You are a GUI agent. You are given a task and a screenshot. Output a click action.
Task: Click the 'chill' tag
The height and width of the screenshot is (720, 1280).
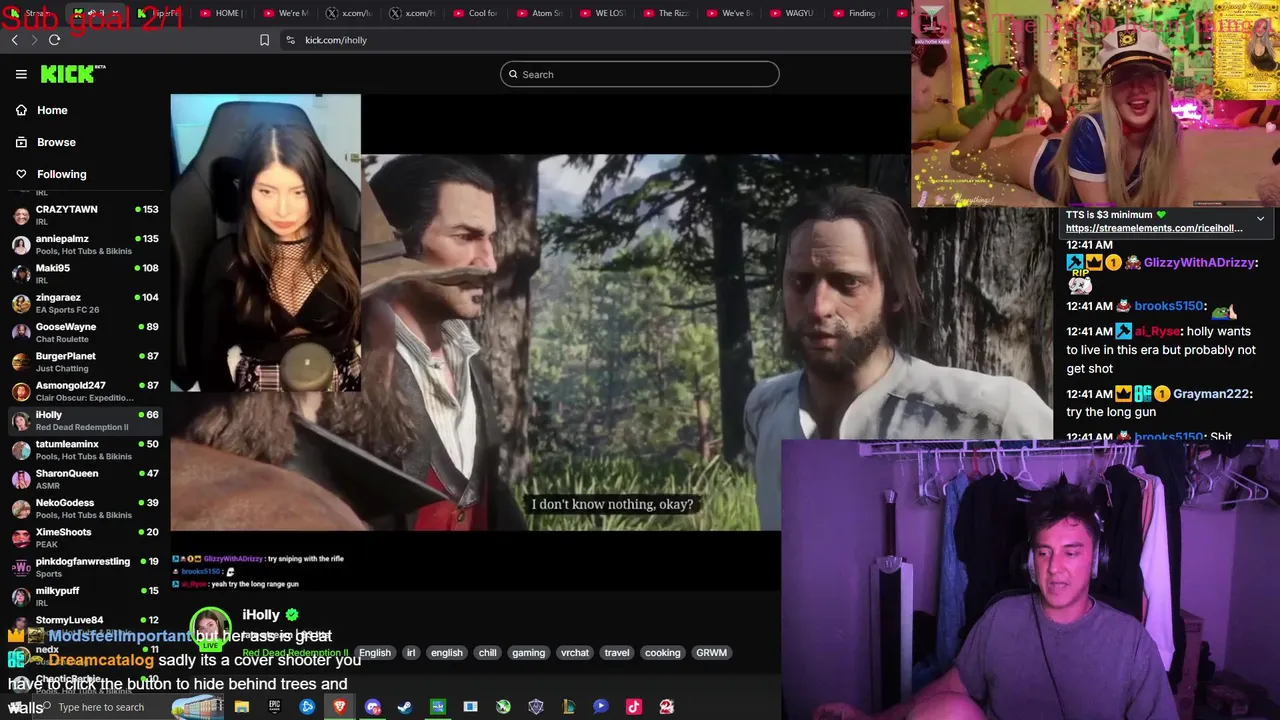(488, 652)
